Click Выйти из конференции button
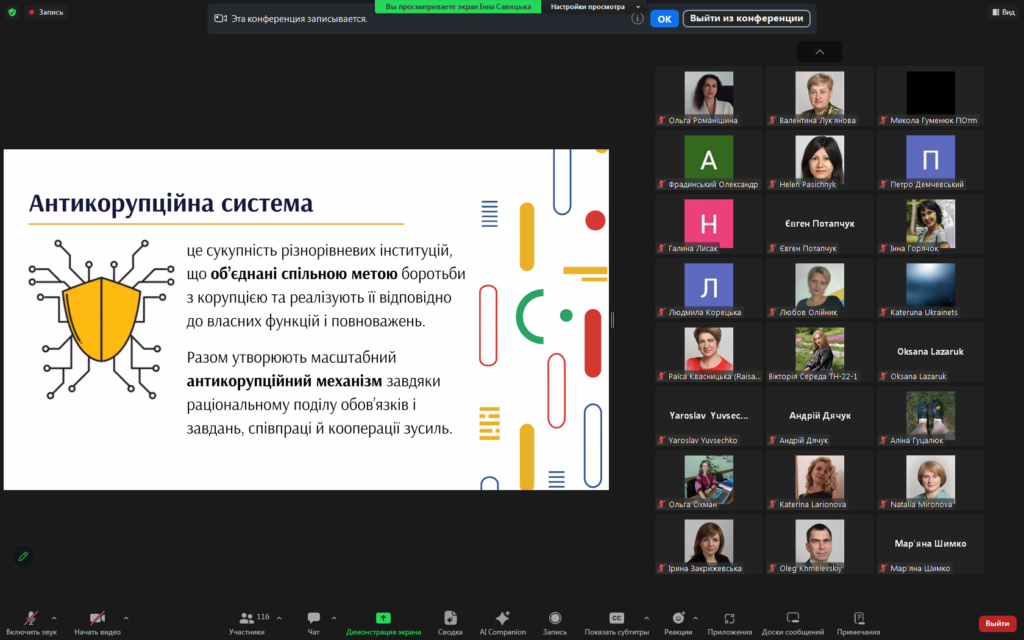Screen dimensions: 1024x640 pyautogui.click(x=746, y=19)
